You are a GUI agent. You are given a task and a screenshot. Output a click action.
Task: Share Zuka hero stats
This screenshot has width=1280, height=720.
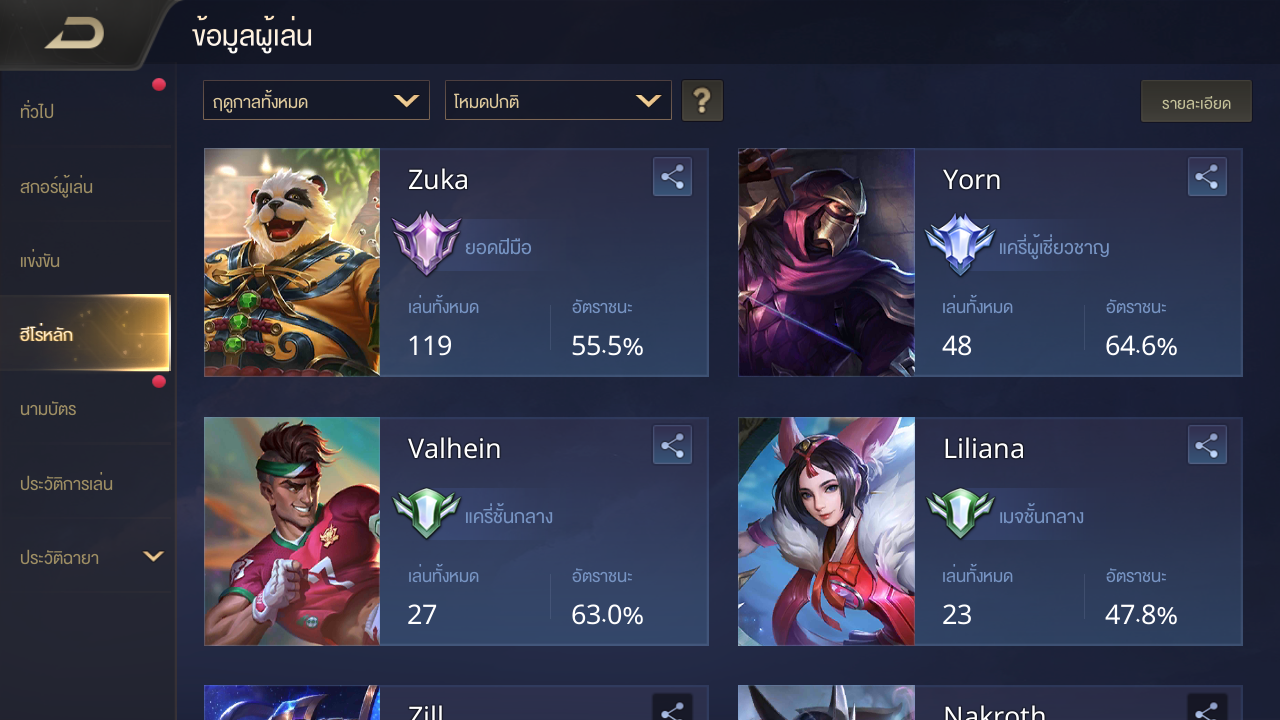(672, 178)
